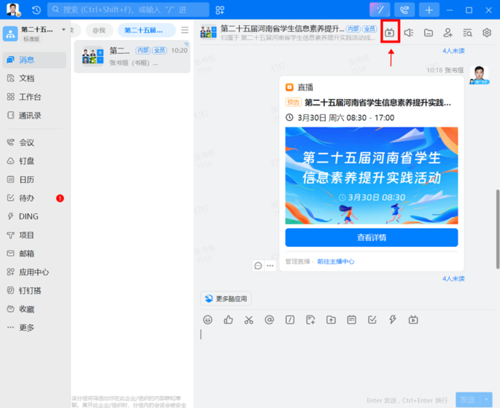
Task: Open 消息 in sidebar
Action: pyautogui.click(x=34, y=60)
